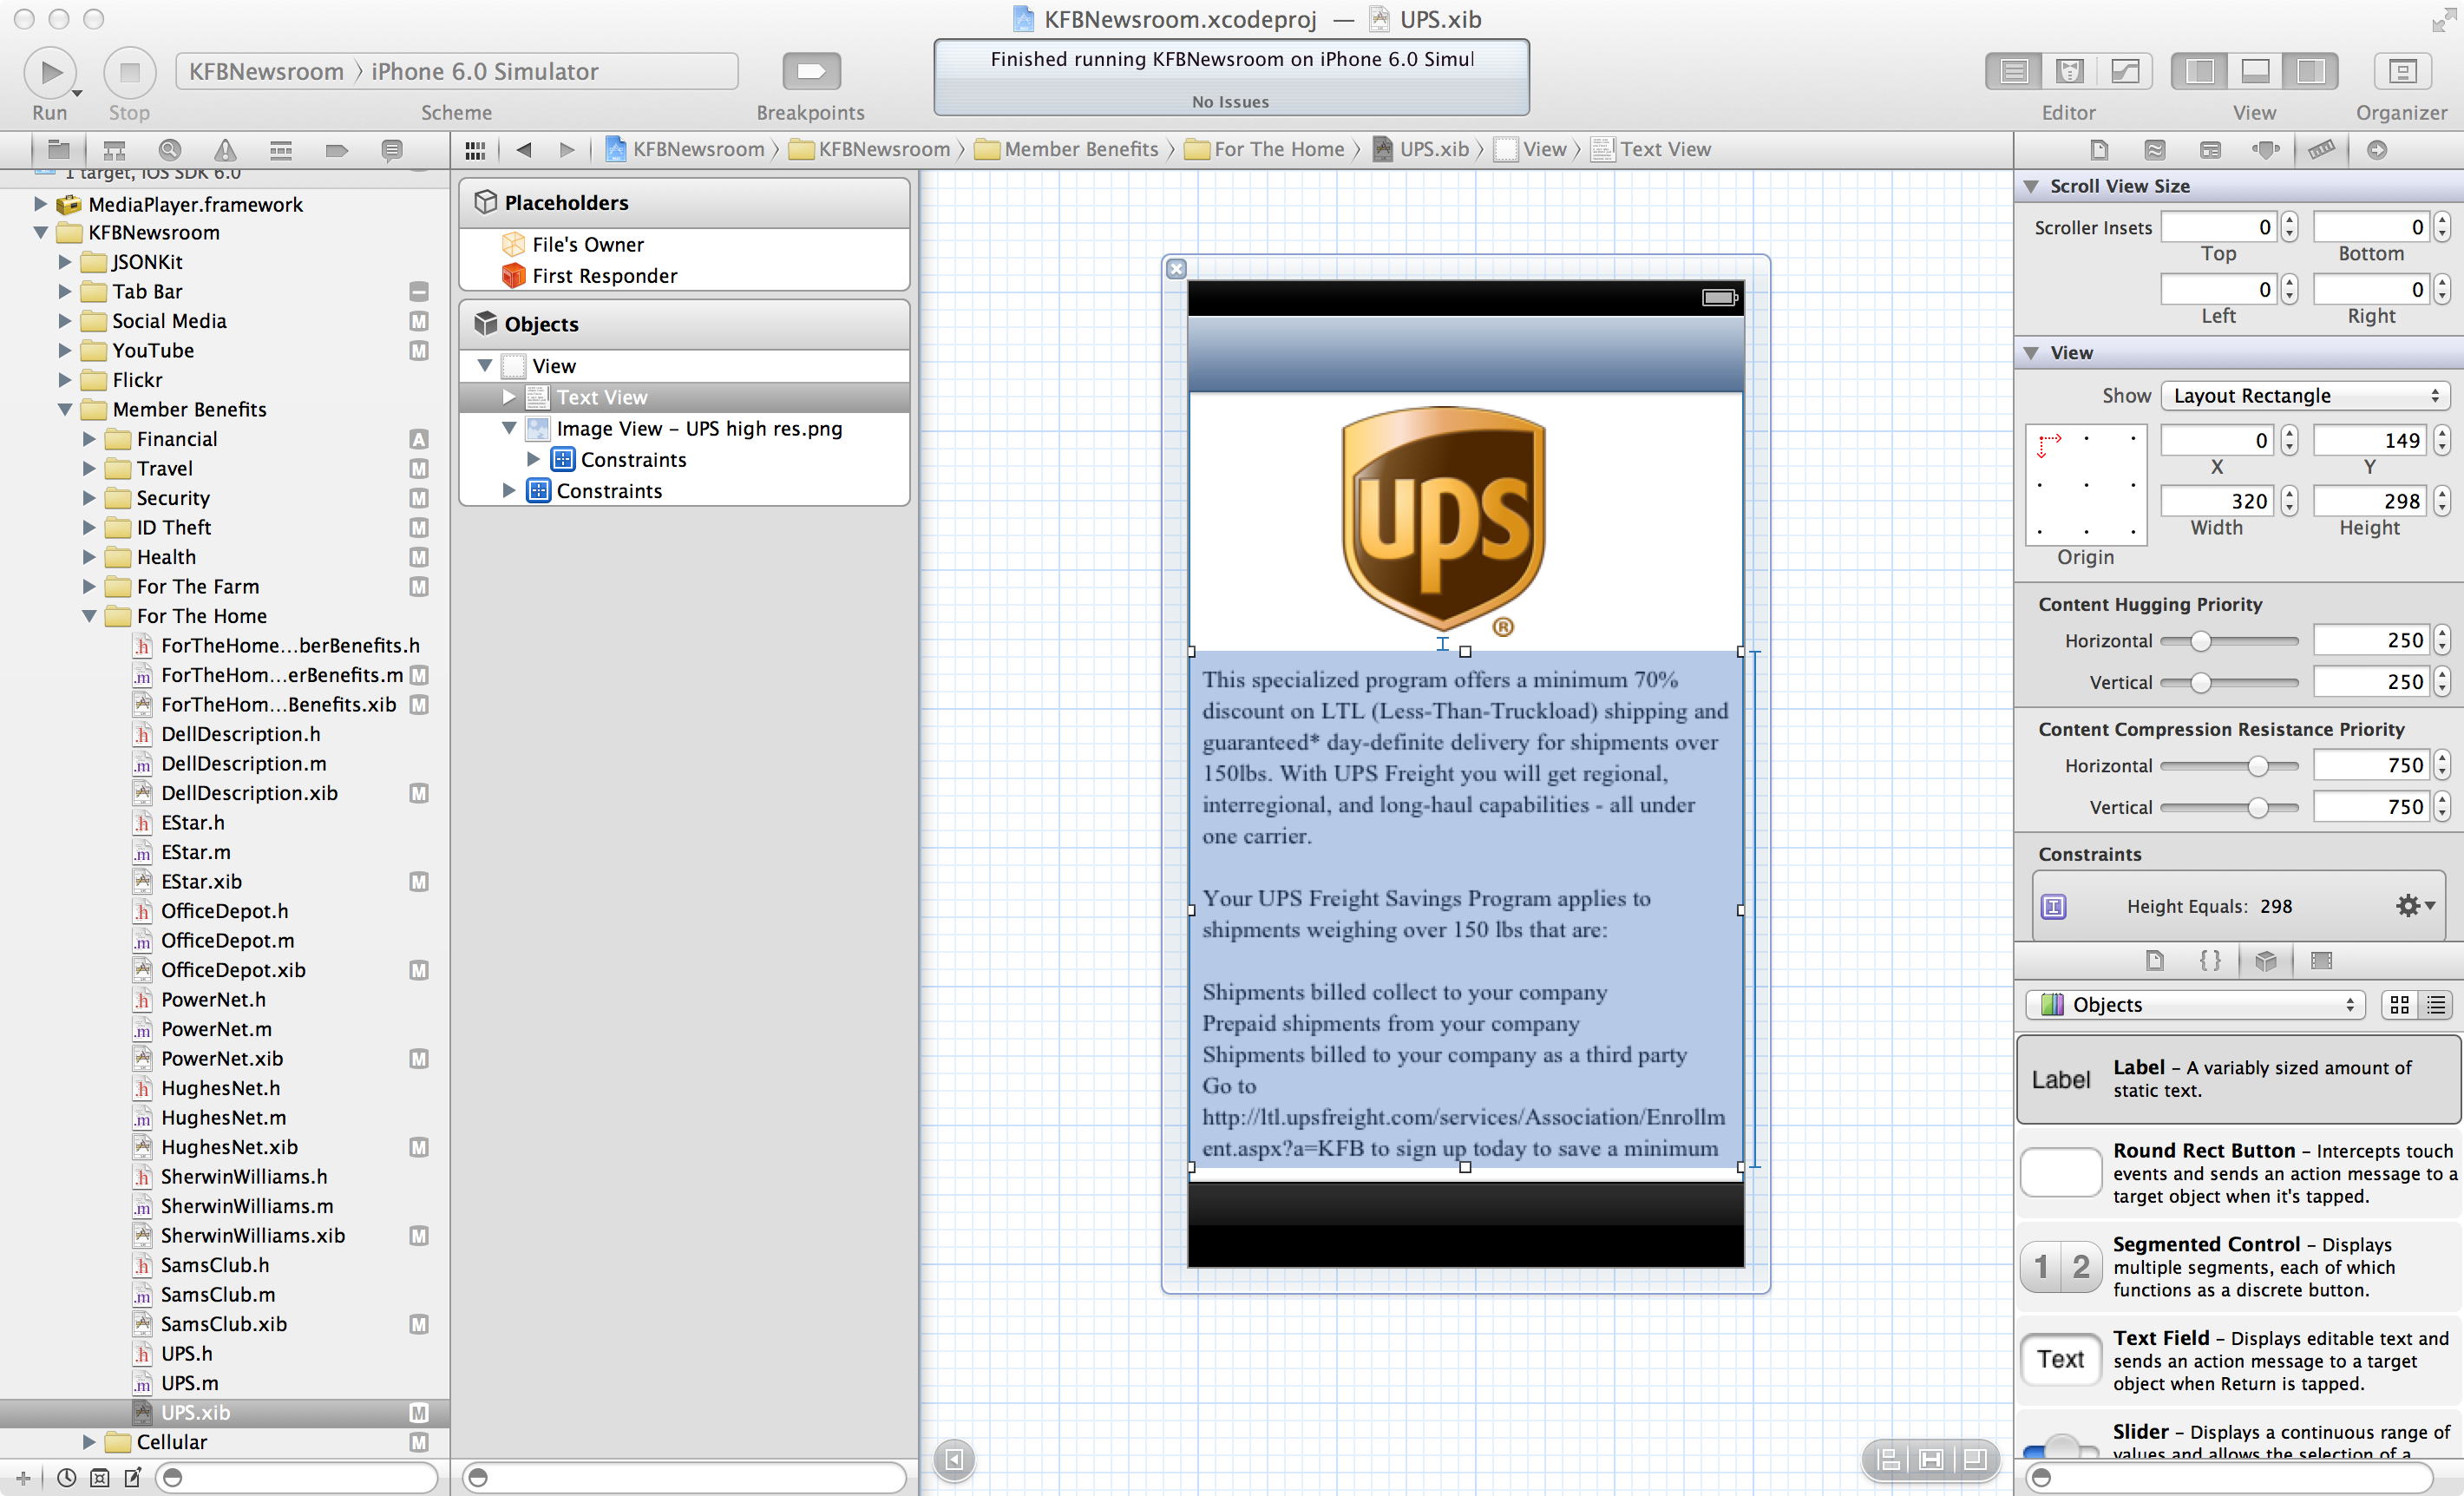Show the Attributes inspector
Image resolution: width=2464 pixels, height=1496 pixels.
click(2265, 150)
